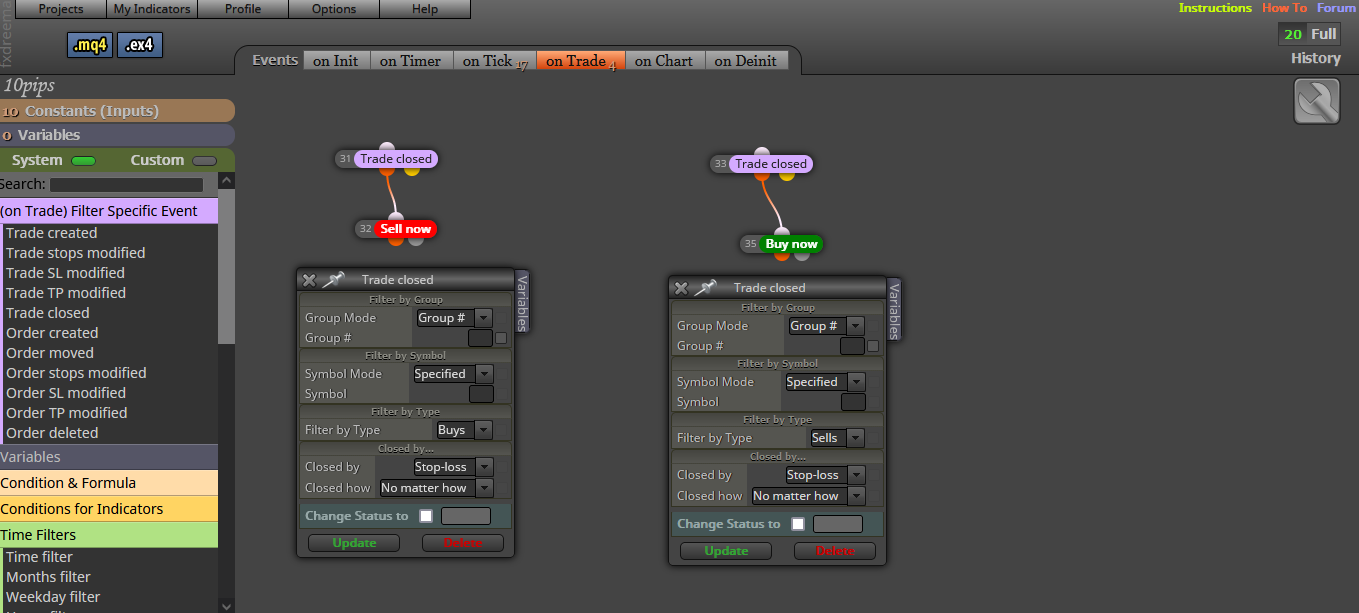Viewport: 1359px width, 613px height.
Task: Pick Change Status color in Buys dialog
Action: (466, 516)
